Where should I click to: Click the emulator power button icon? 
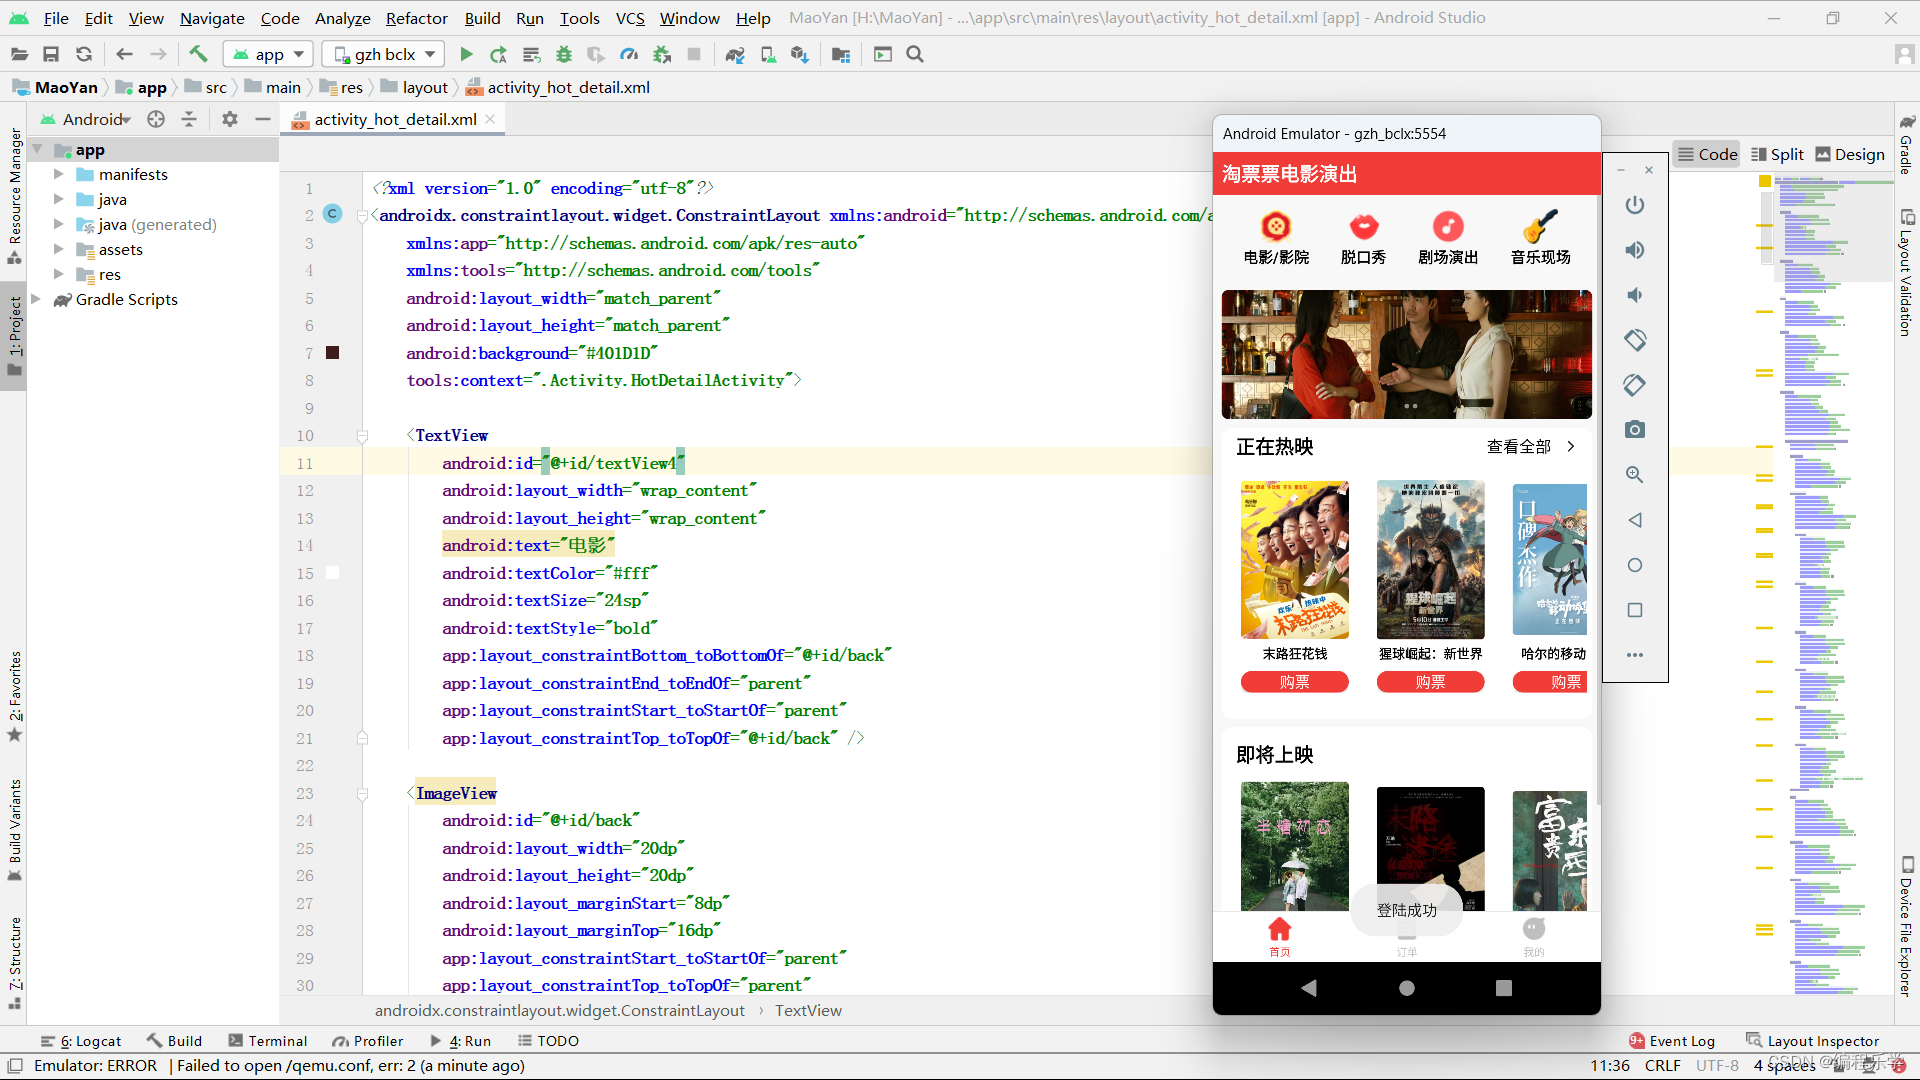click(x=1634, y=205)
